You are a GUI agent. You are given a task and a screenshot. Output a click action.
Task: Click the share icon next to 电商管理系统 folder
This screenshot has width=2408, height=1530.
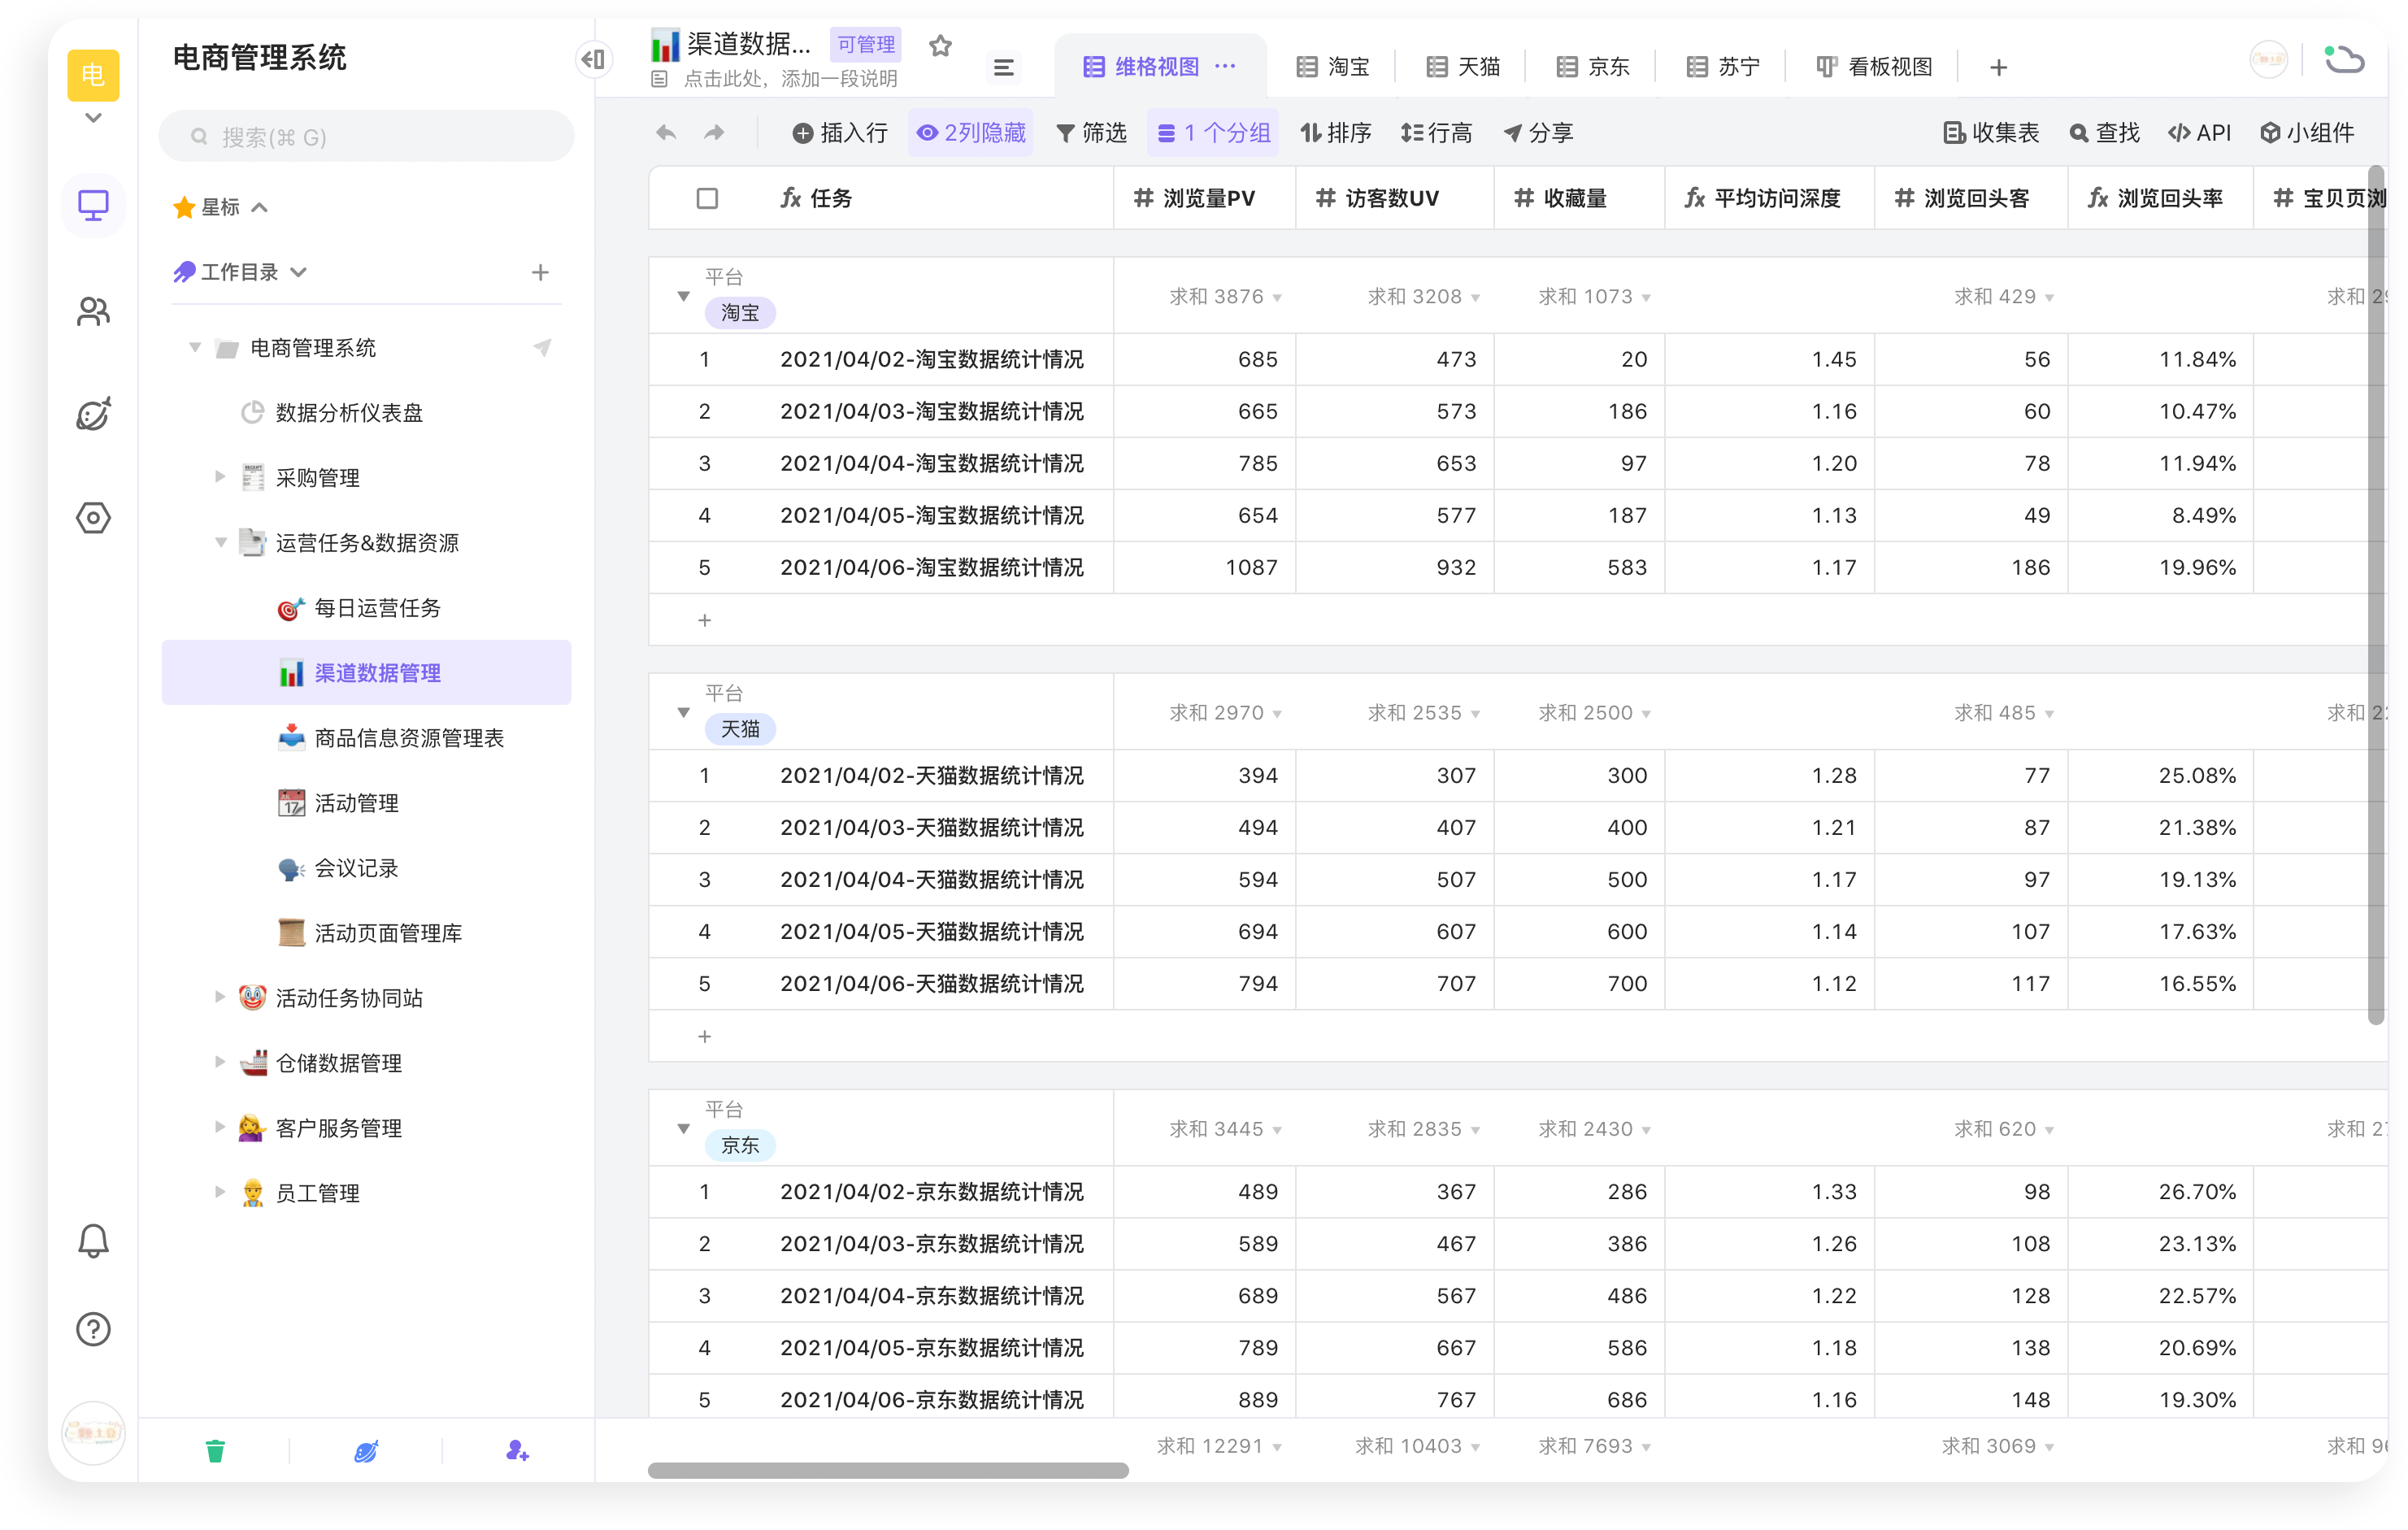(x=542, y=347)
